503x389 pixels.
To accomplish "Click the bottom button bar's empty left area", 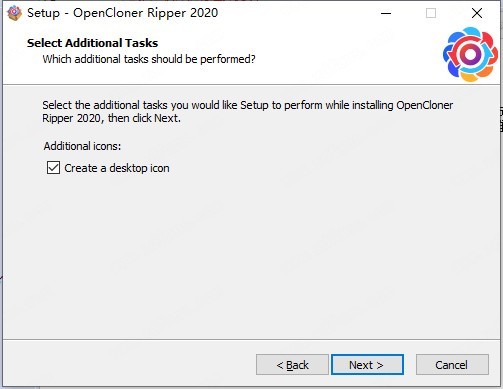I will click(127, 365).
